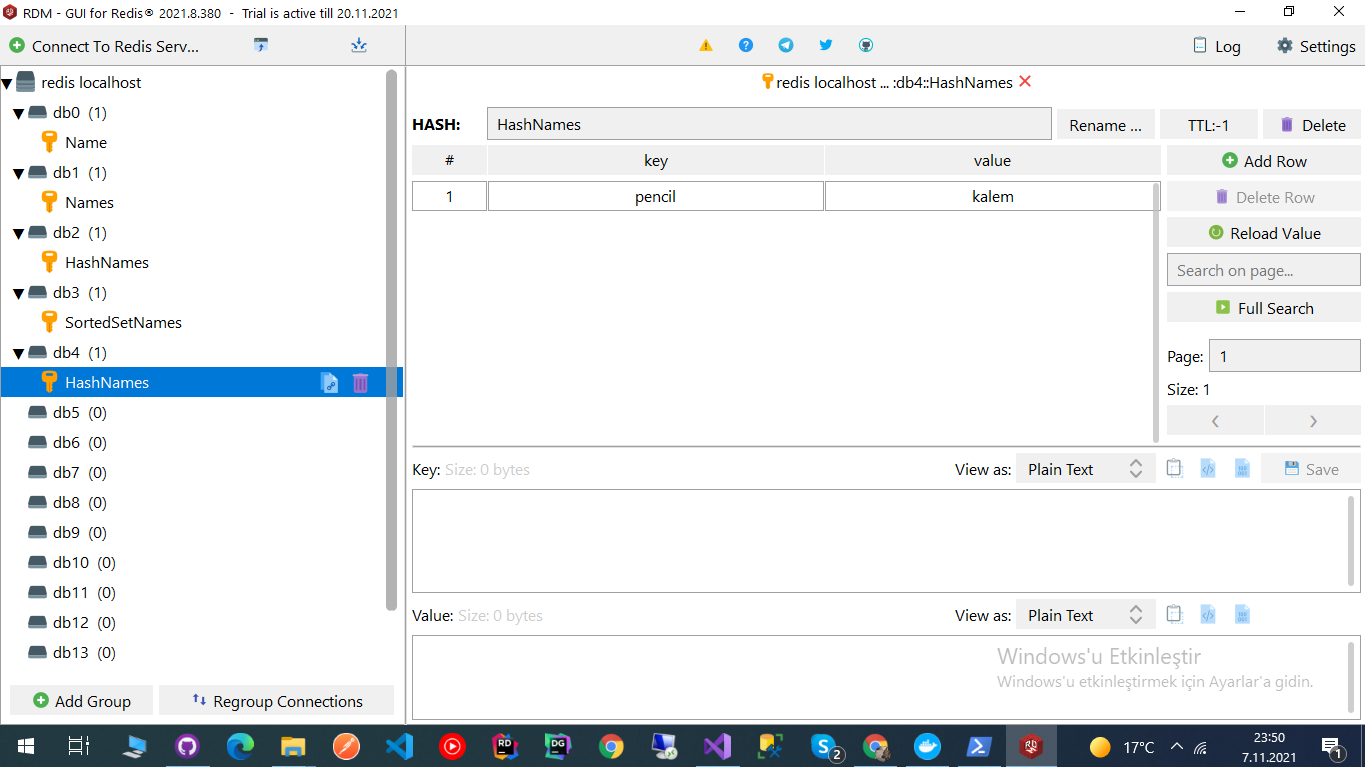Open Docker Desktop from the Windows taskbar
Screen dimensions: 1365x767
pyautogui.click(x=928, y=747)
